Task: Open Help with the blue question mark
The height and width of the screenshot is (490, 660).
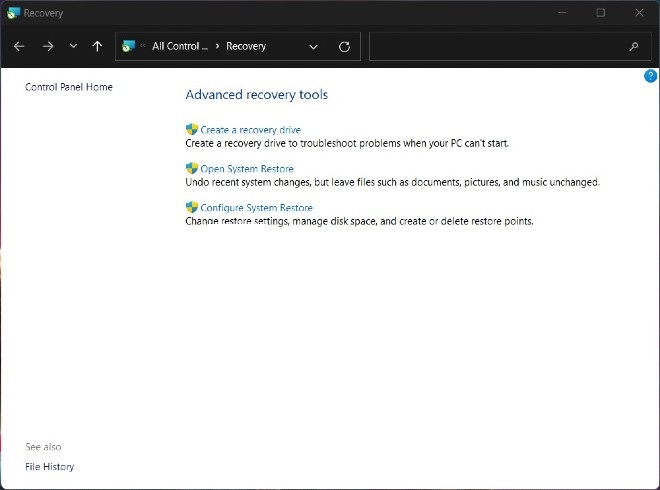Action: click(x=650, y=76)
